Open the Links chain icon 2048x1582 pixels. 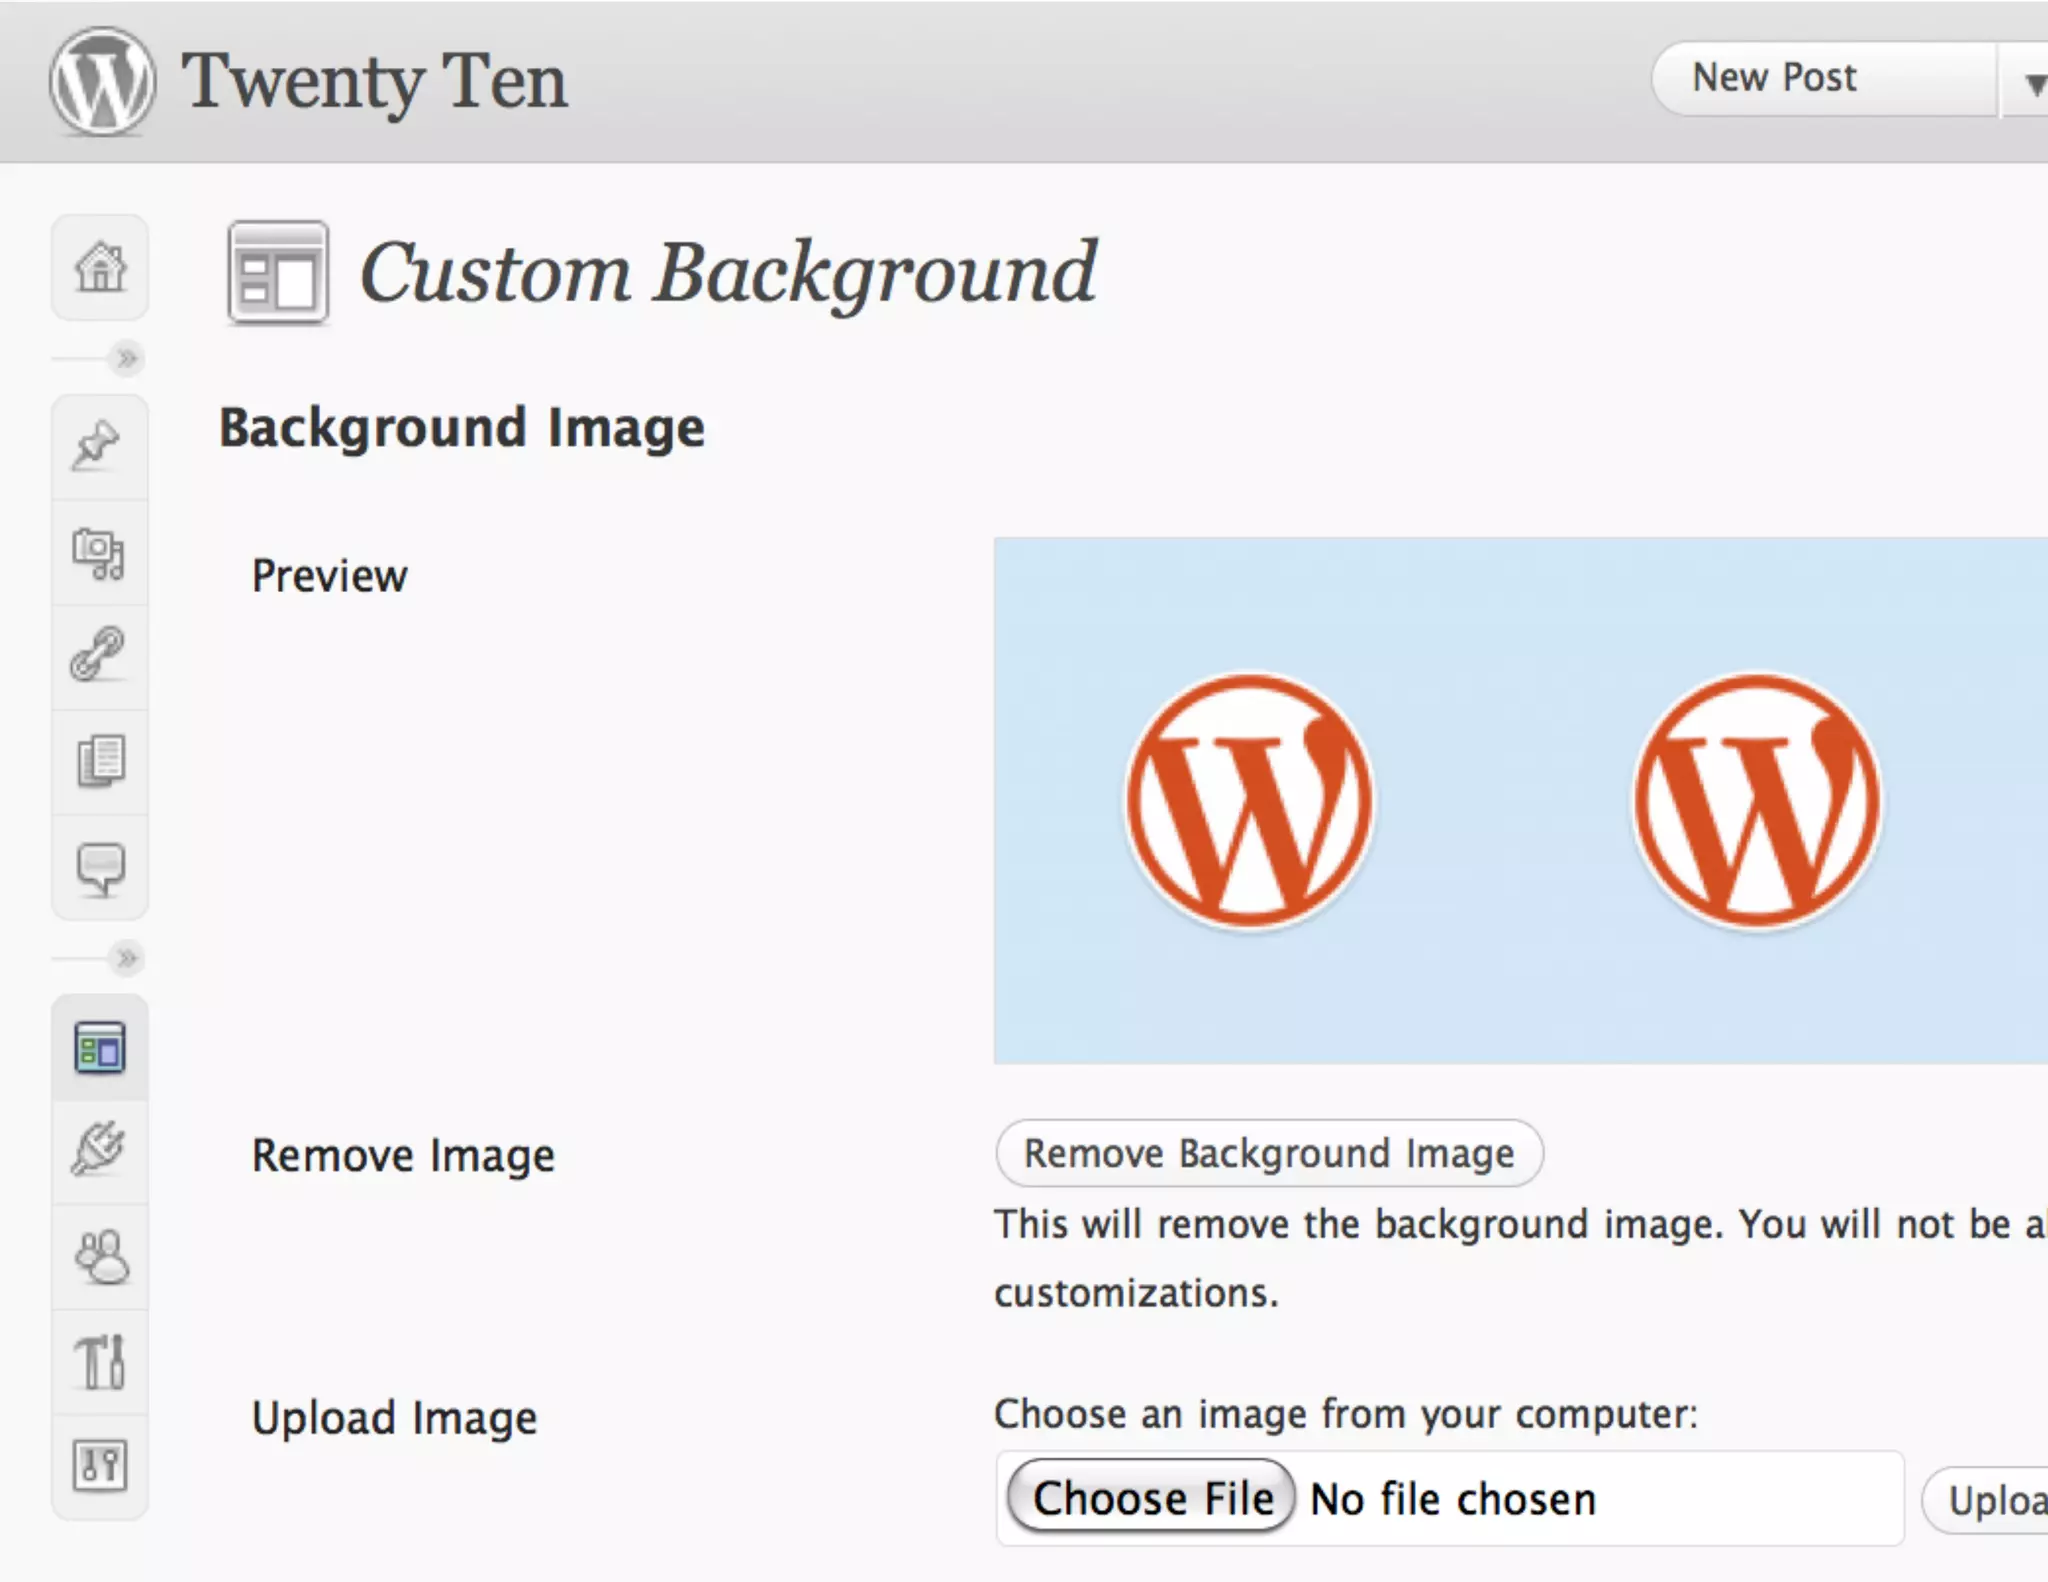point(98,655)
